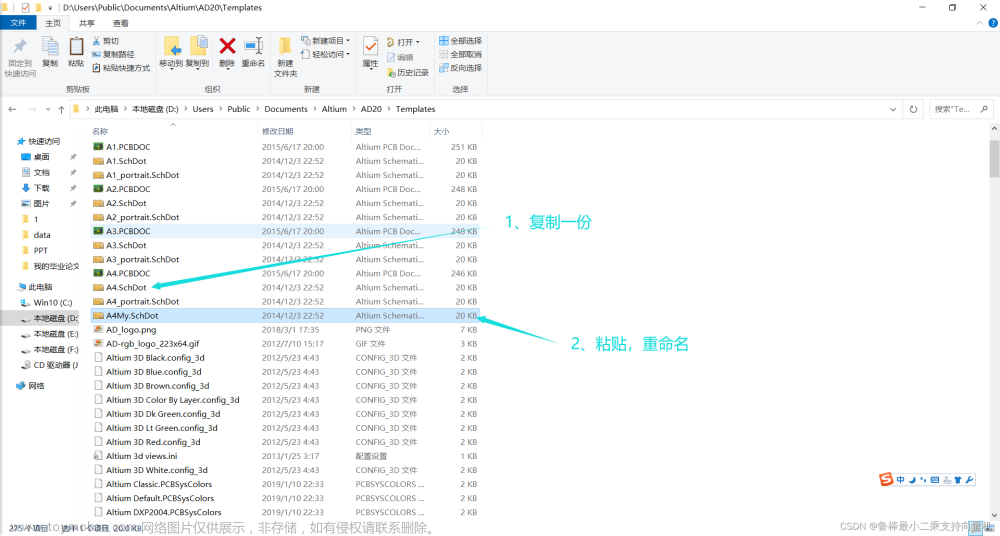The height and width of the screenshot is (536, 1000).
Task: Expand the address bar history dropdown
Action: pos(894,109)
